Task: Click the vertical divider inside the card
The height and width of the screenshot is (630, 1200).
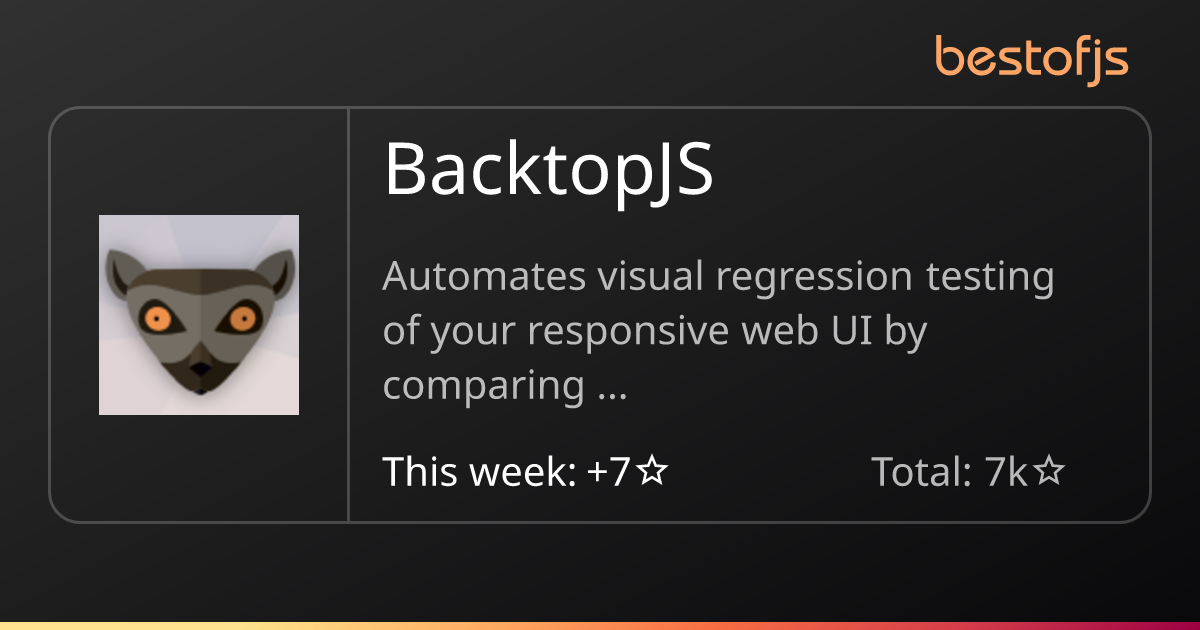Action: pos(348,315)
